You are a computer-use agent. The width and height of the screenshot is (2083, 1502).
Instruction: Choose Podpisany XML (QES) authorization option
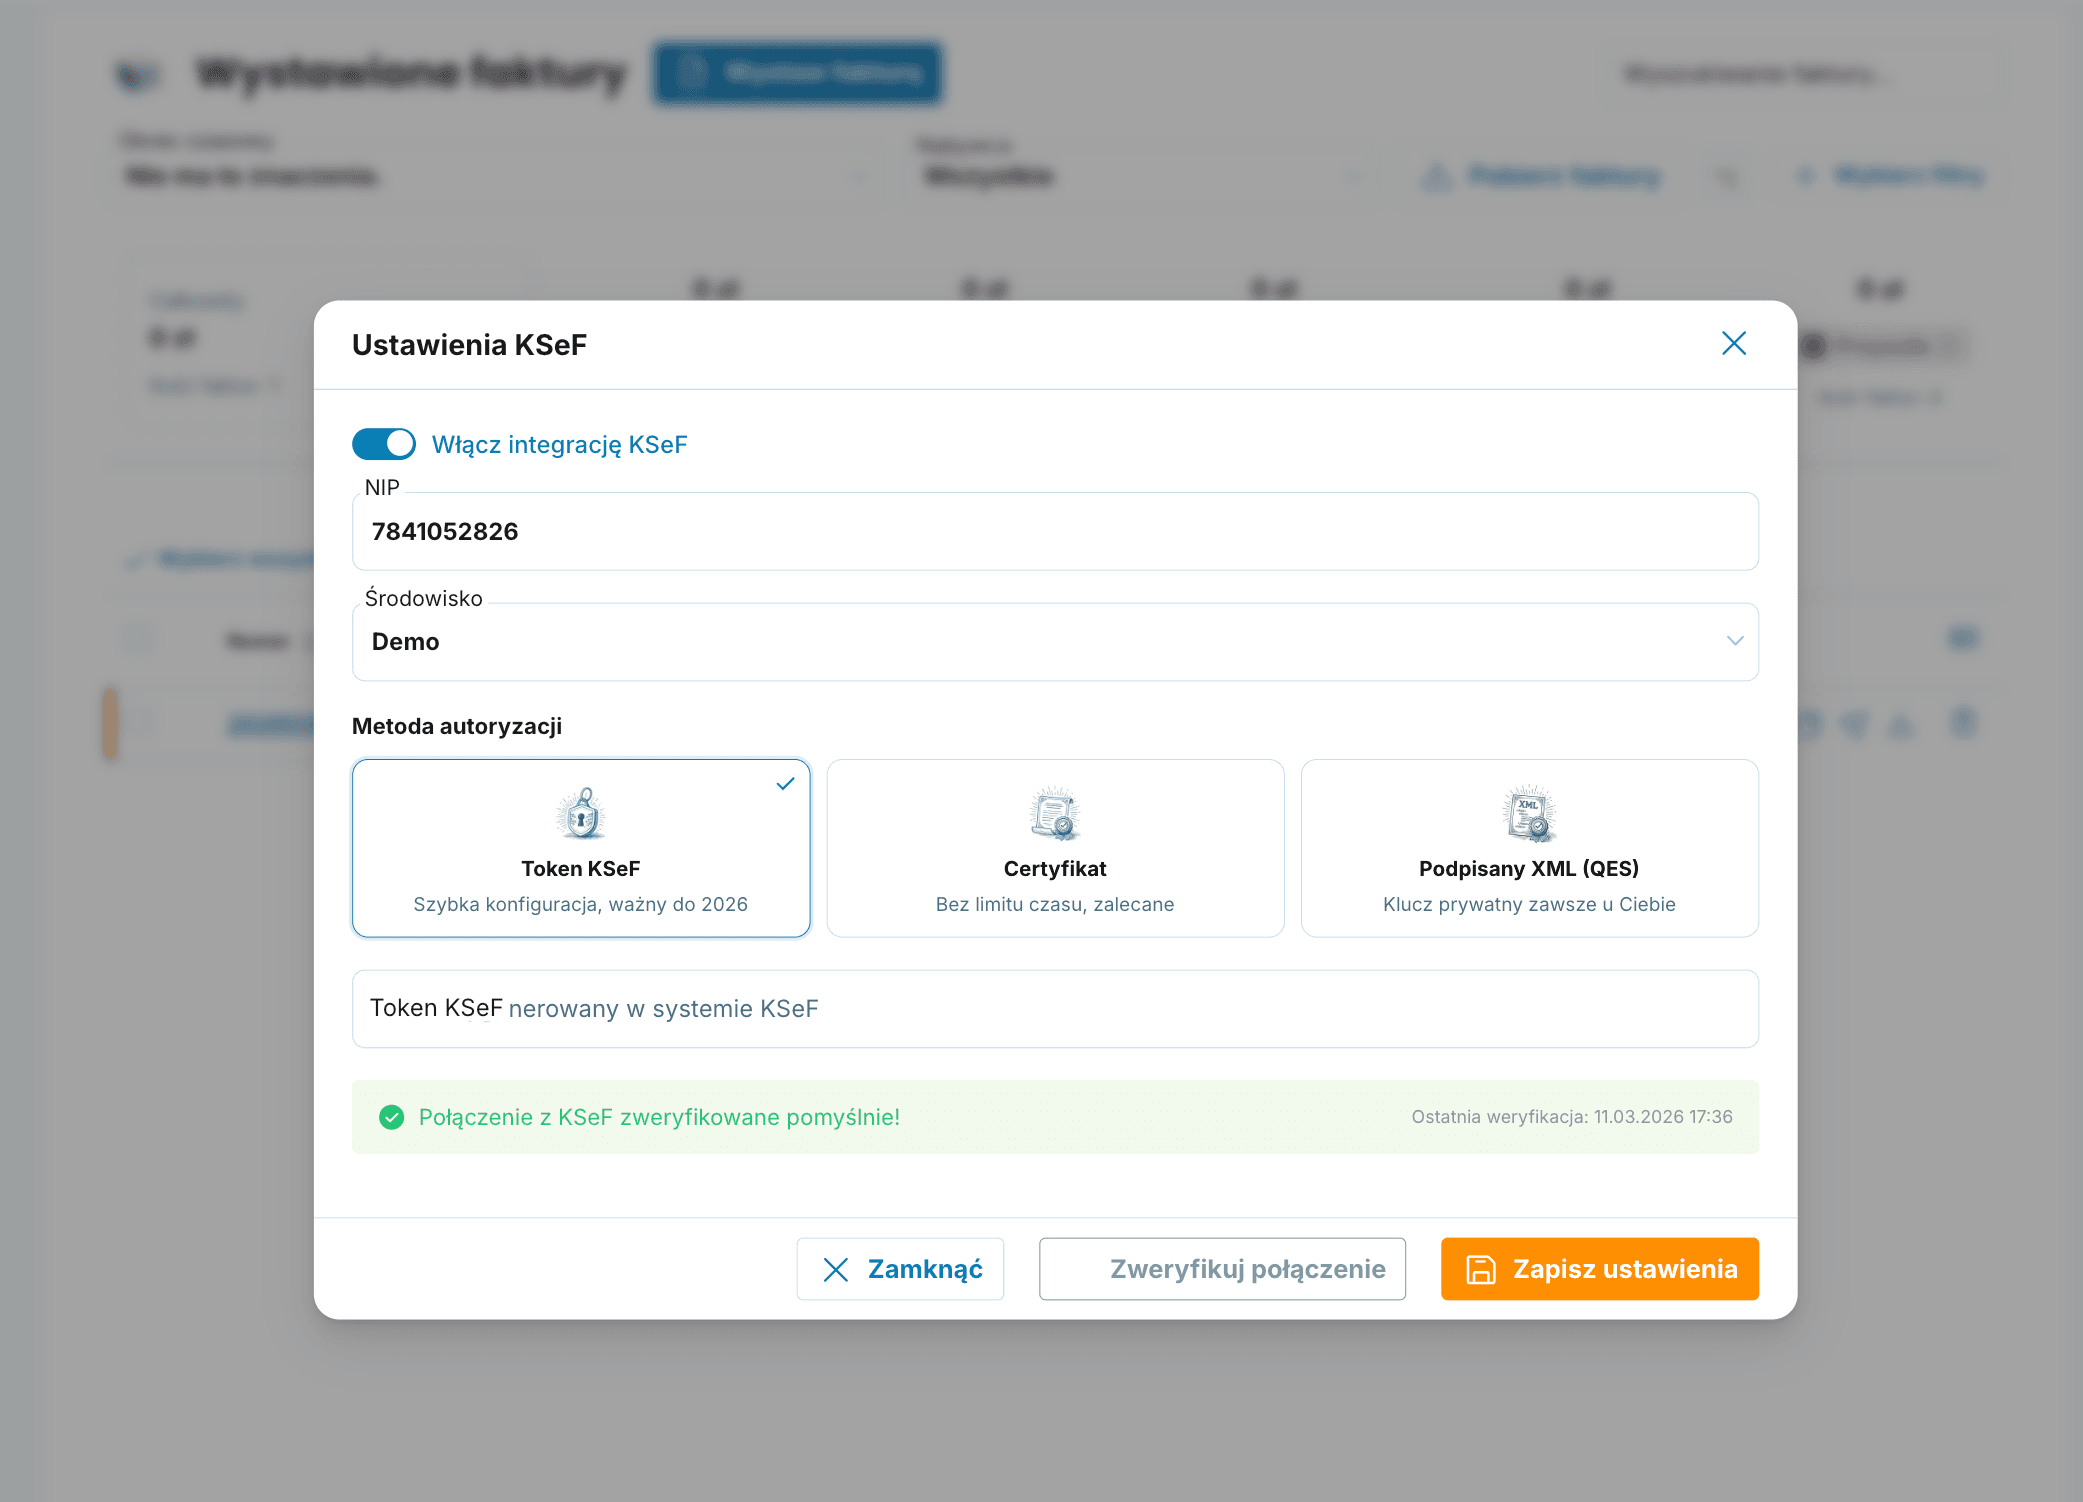[x=1529, y=848]
